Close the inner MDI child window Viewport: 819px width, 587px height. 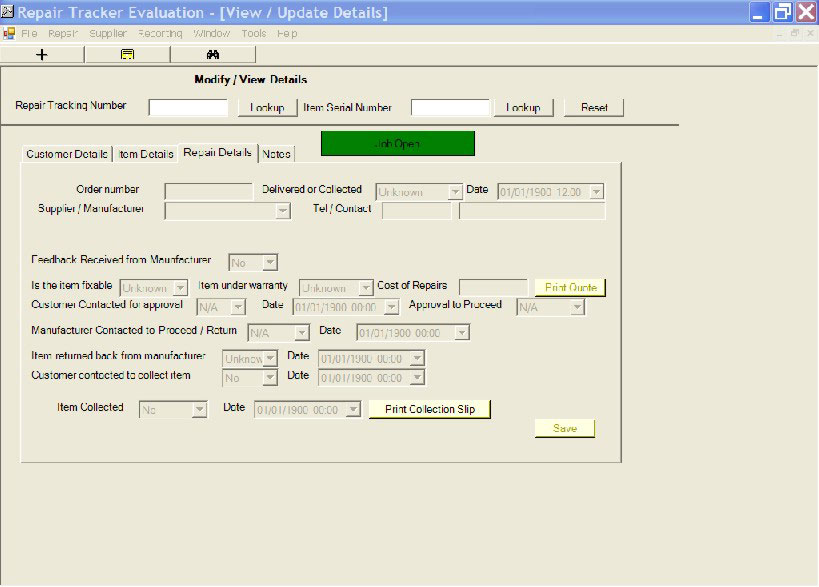(x=810, y=33)
